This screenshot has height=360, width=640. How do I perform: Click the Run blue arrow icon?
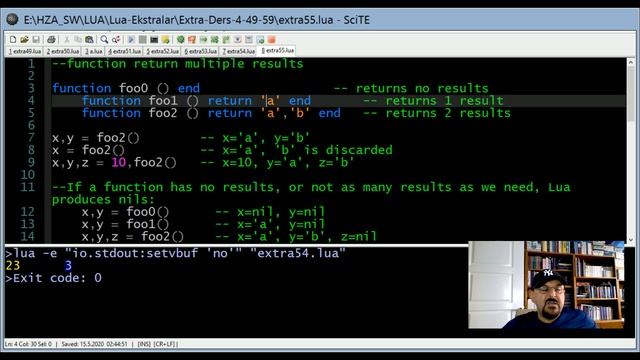pyautogui.click(x=131, y=40)
